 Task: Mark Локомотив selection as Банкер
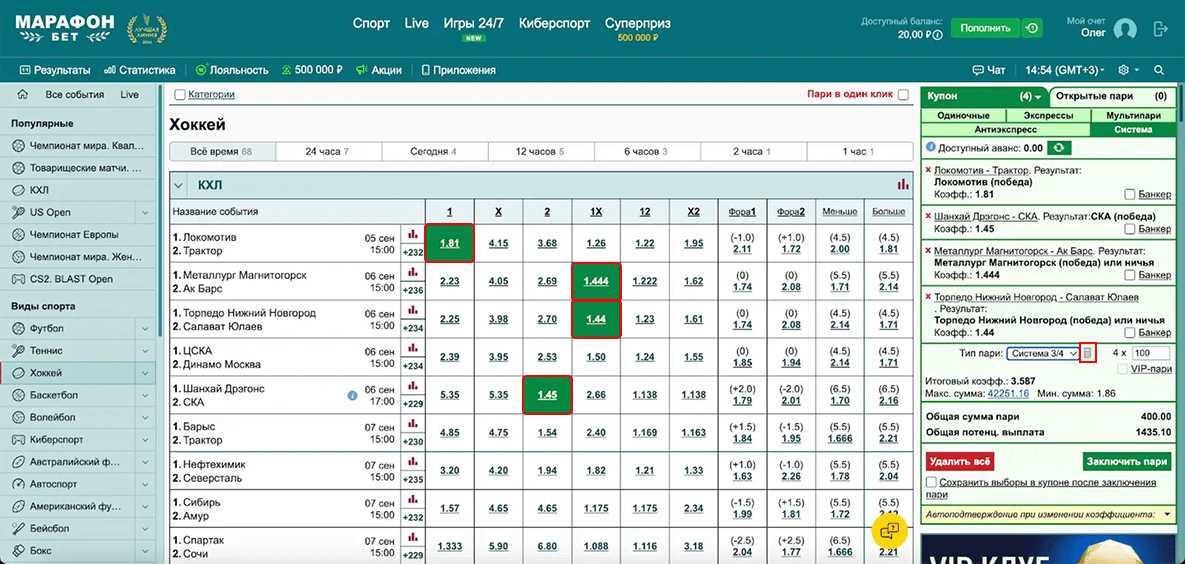pos(1129,194)
